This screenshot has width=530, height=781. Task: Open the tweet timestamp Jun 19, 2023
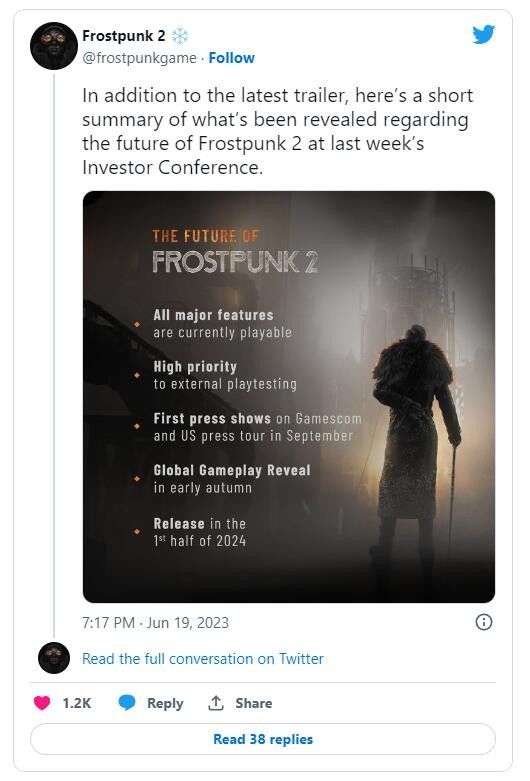(155, 623)
